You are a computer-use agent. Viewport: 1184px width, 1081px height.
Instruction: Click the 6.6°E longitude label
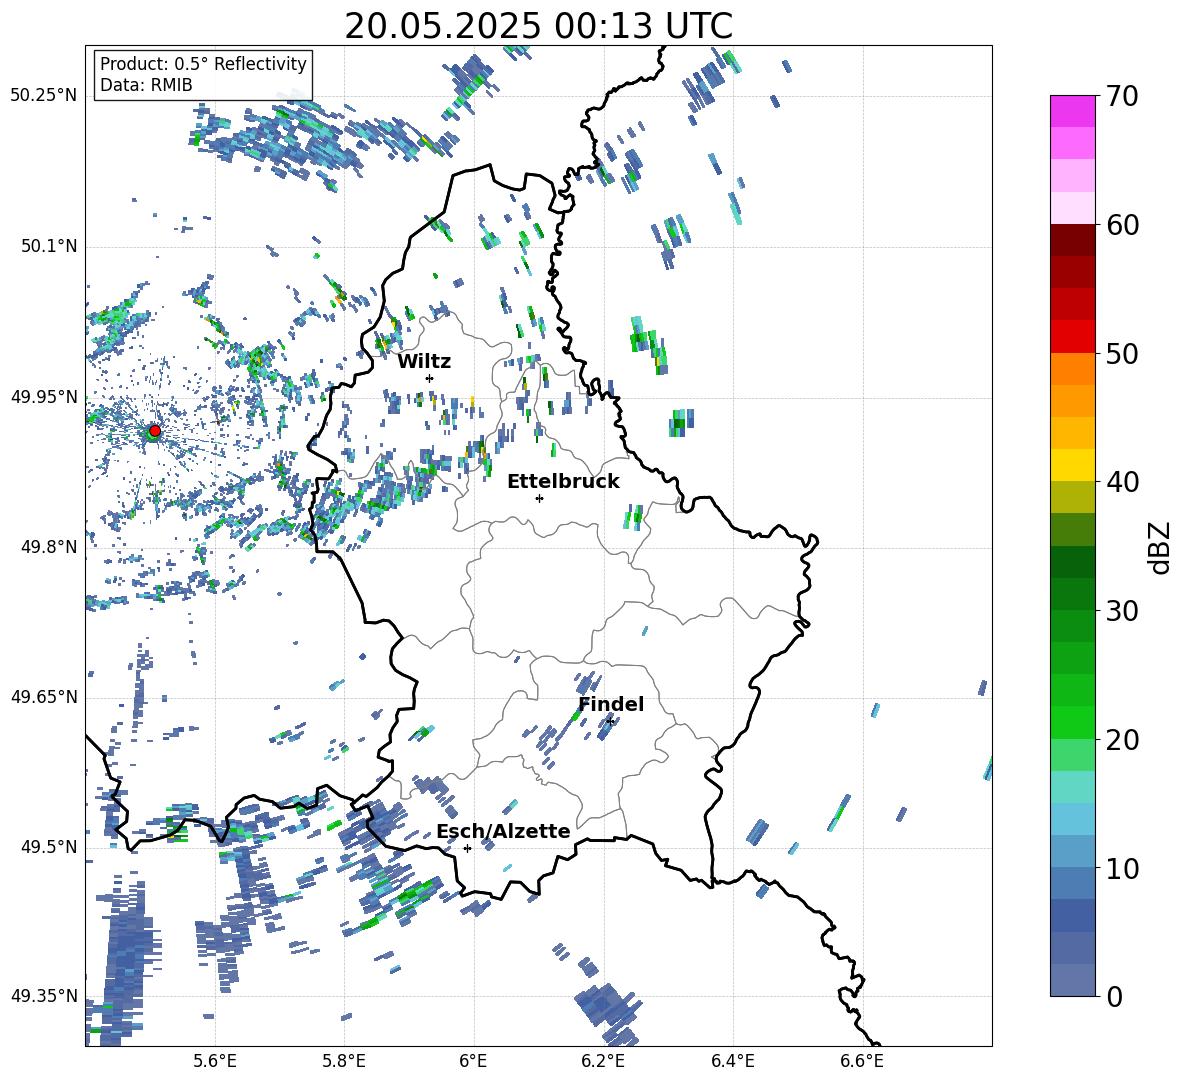point(862,1061)
